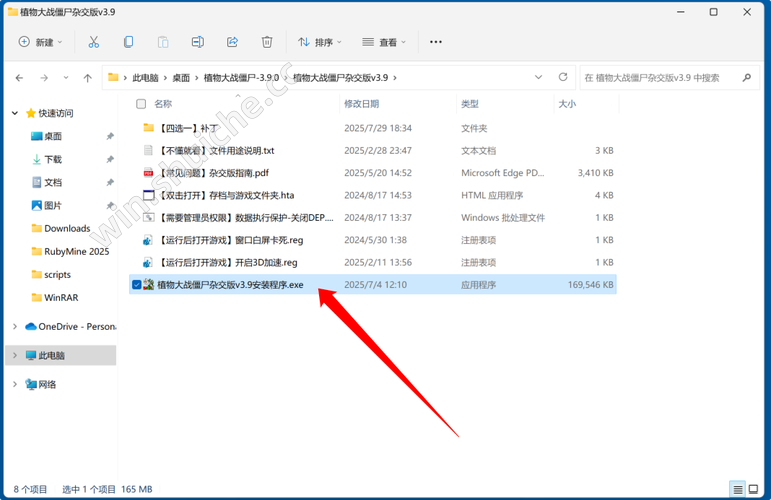Select 【常见问题】杂交版指南.pdf file name
Image resolution: width=771 pixels, height=500 pixels.
[x=213, y=173]
